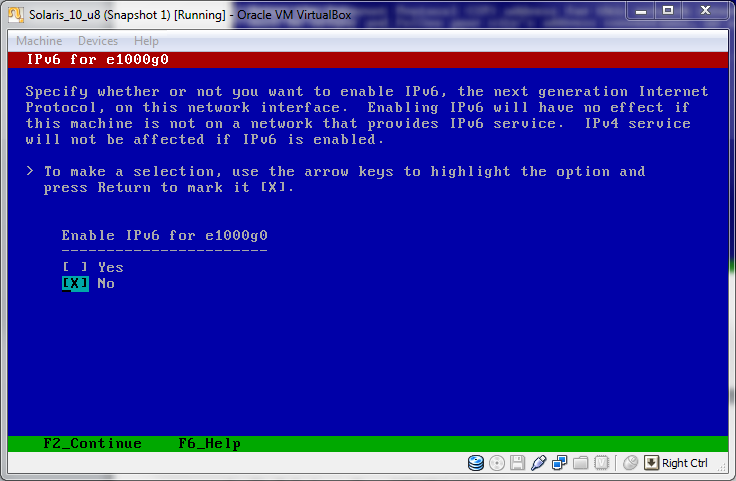Viewport: 736px width, 481px height.
Task: Open the Help menu
Action: coord(146,41)
